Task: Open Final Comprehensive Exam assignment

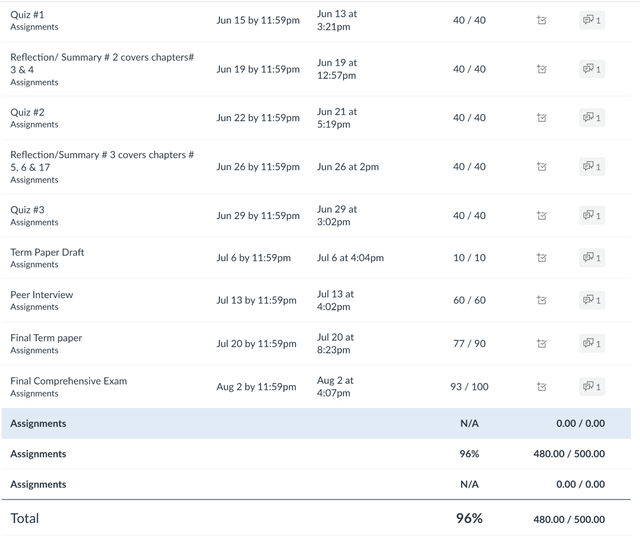Action: pos(68,381)
